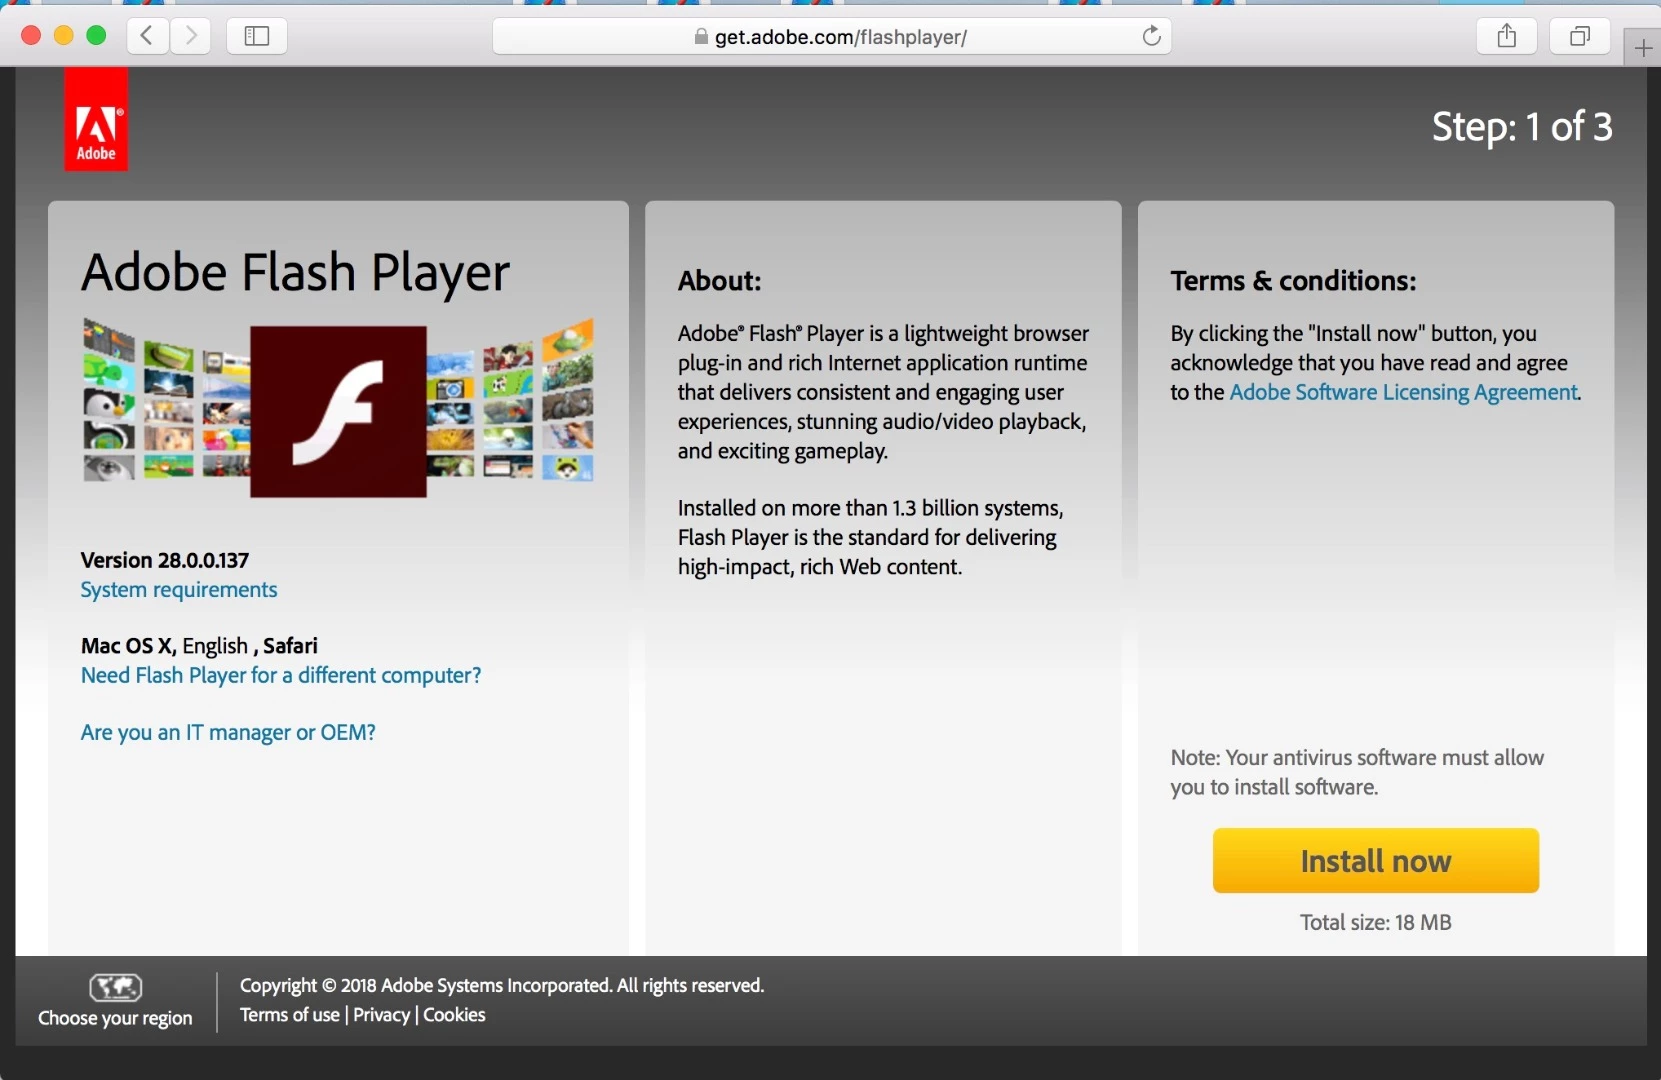Click Choose your region
This screenshot has width=1661, height=1080.
tap(115, 1018)
